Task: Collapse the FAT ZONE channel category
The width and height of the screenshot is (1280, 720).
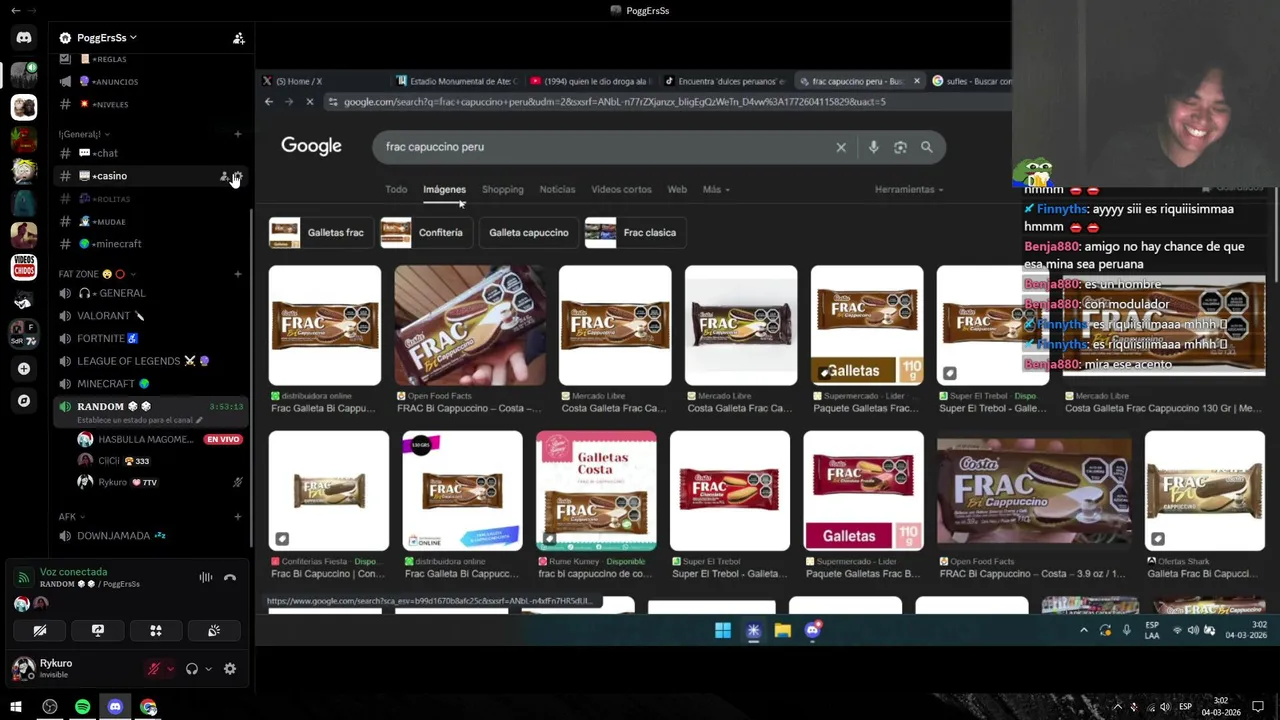Action: point(97,274)
